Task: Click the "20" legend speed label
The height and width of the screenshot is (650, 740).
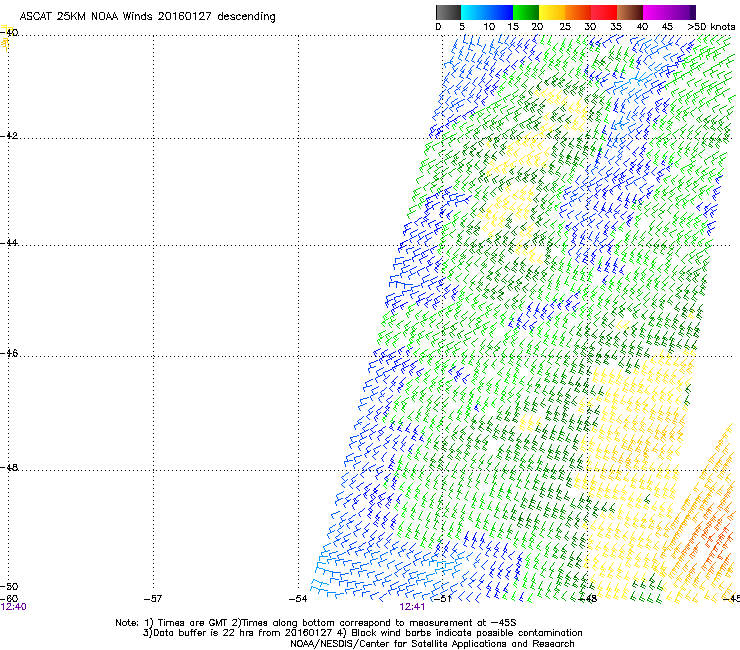Action: tap(538, 27)
